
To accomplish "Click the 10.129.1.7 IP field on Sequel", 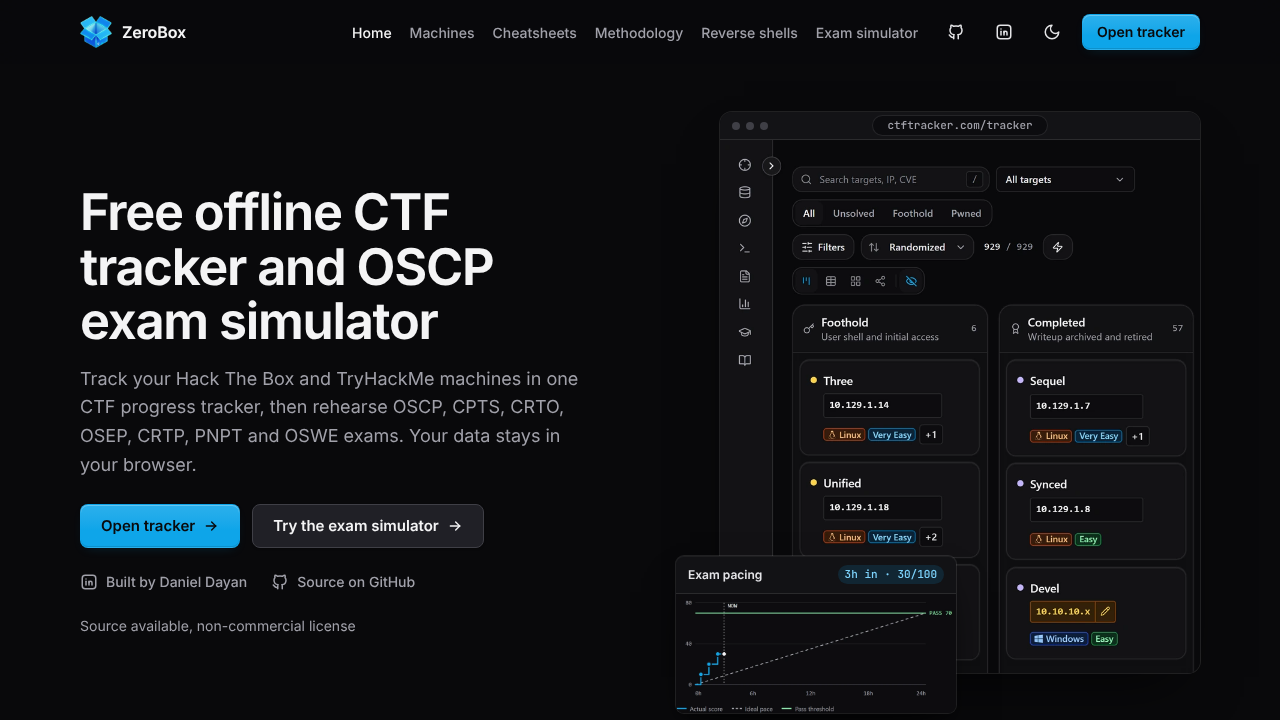I will [x=1086, y=406].
